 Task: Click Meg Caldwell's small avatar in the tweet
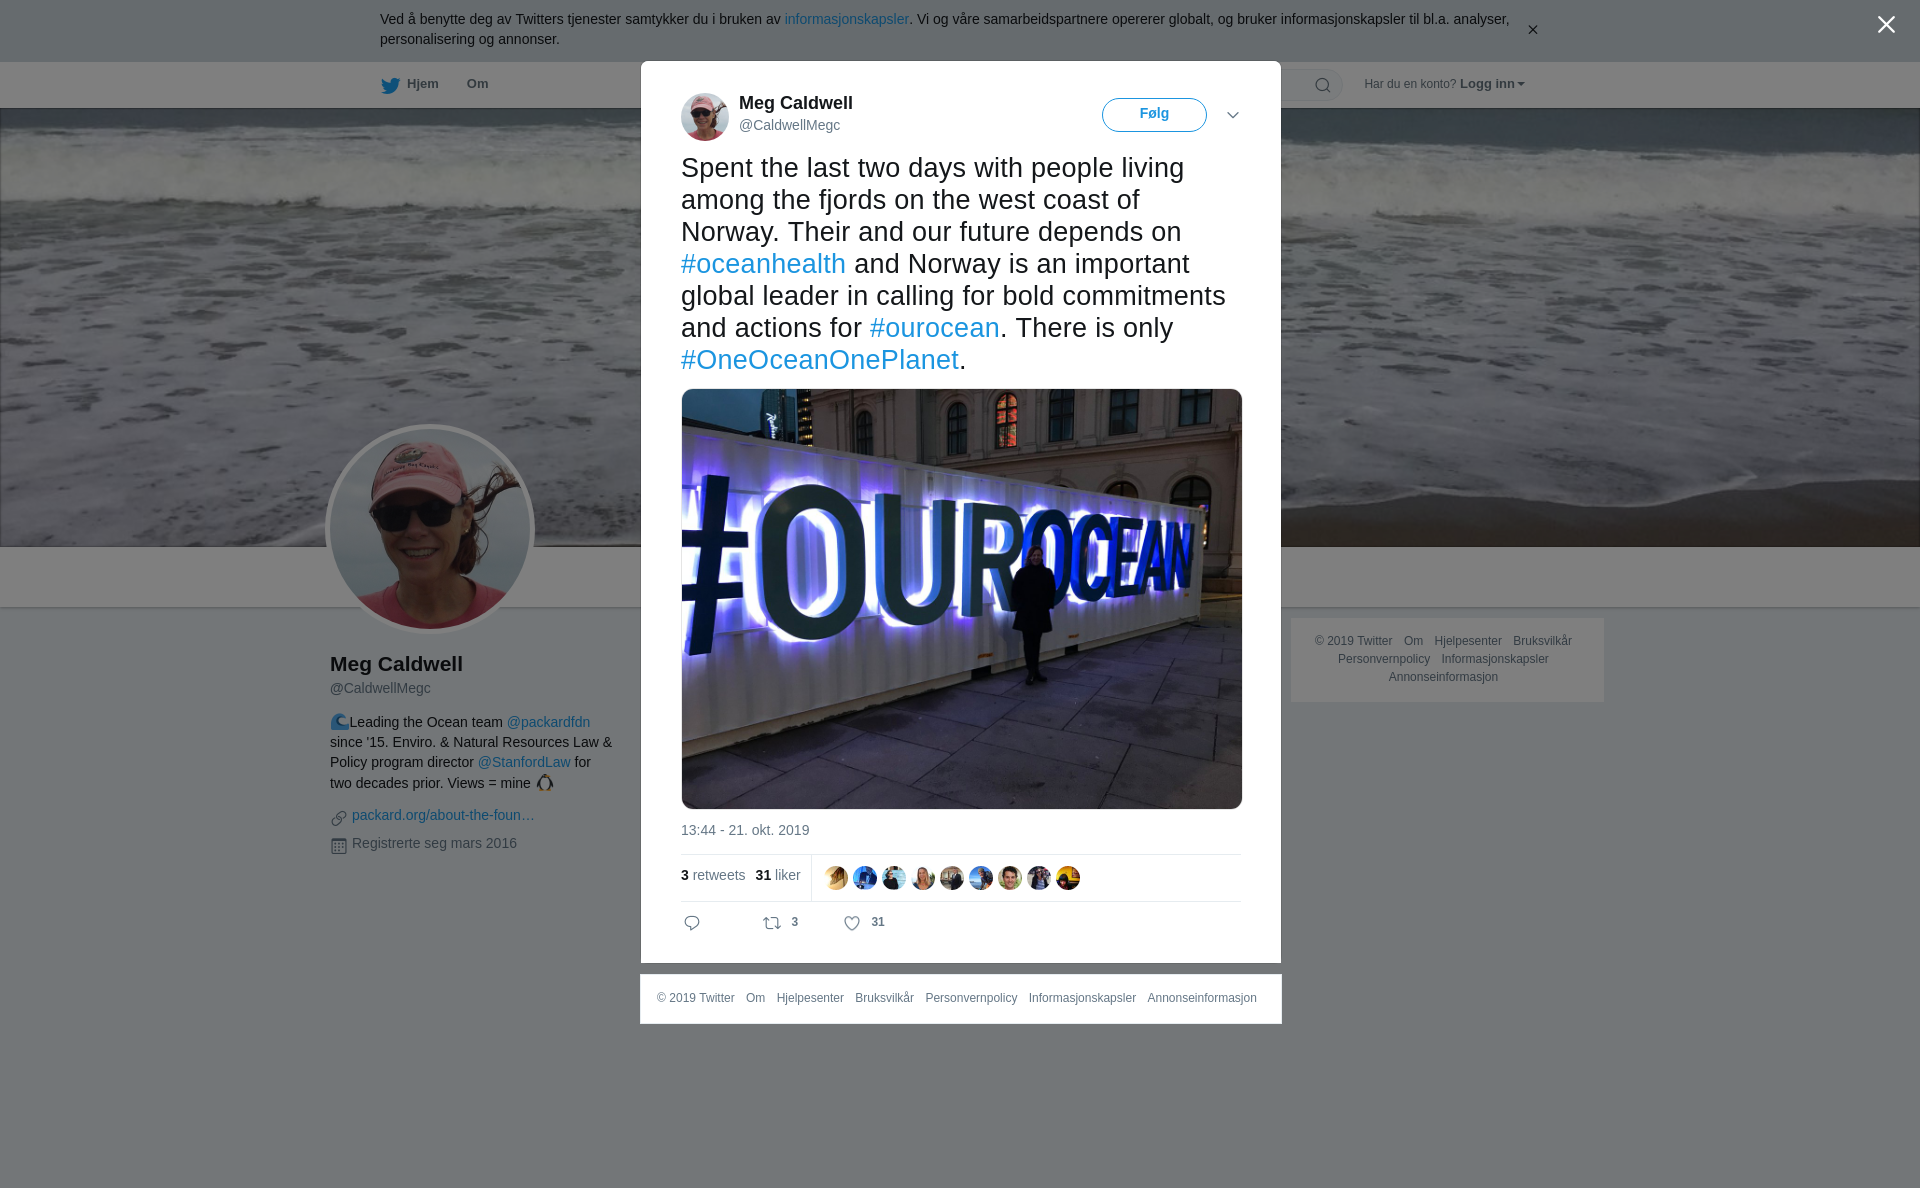click(705, 116)
